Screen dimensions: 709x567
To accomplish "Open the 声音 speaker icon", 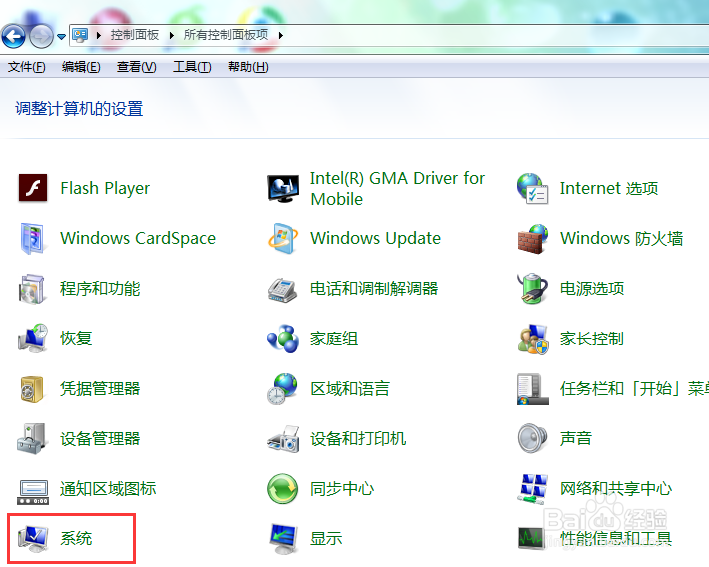I will [532, 438].
